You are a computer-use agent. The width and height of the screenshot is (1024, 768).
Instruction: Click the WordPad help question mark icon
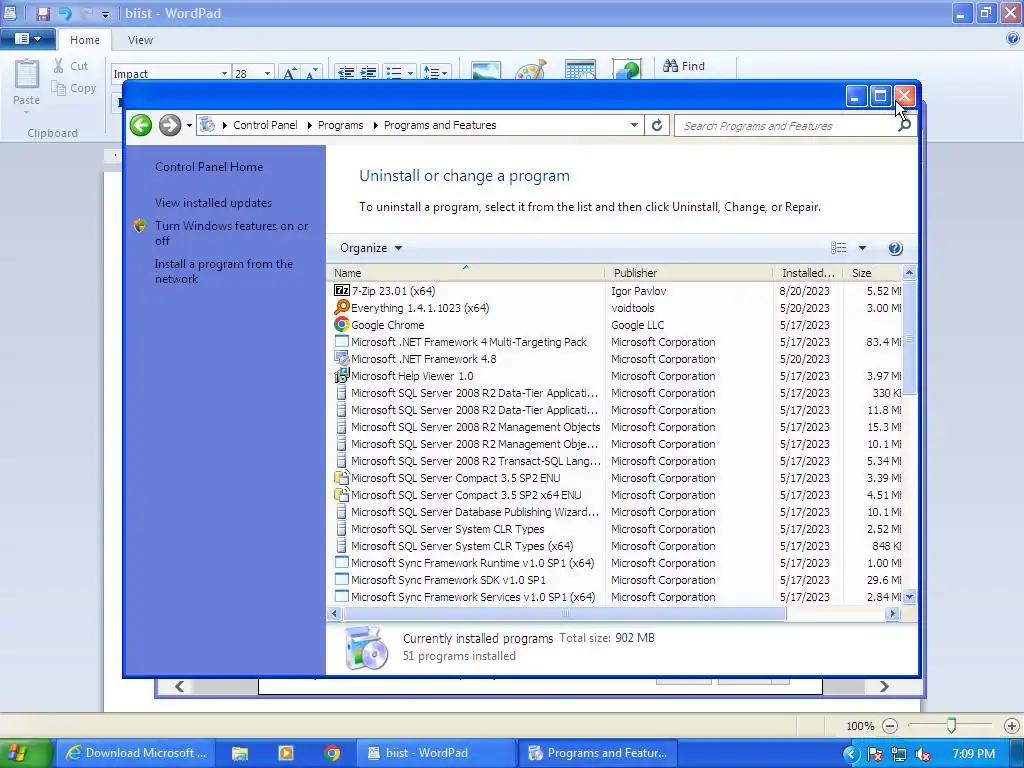click(x=1013, y=39)
